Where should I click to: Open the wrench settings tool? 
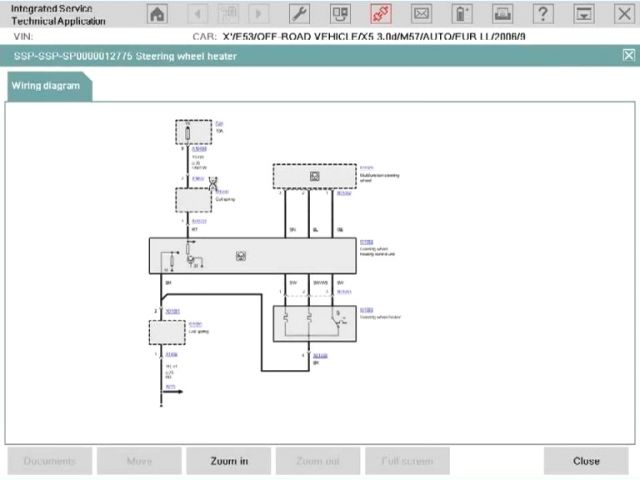pos(299,14)
